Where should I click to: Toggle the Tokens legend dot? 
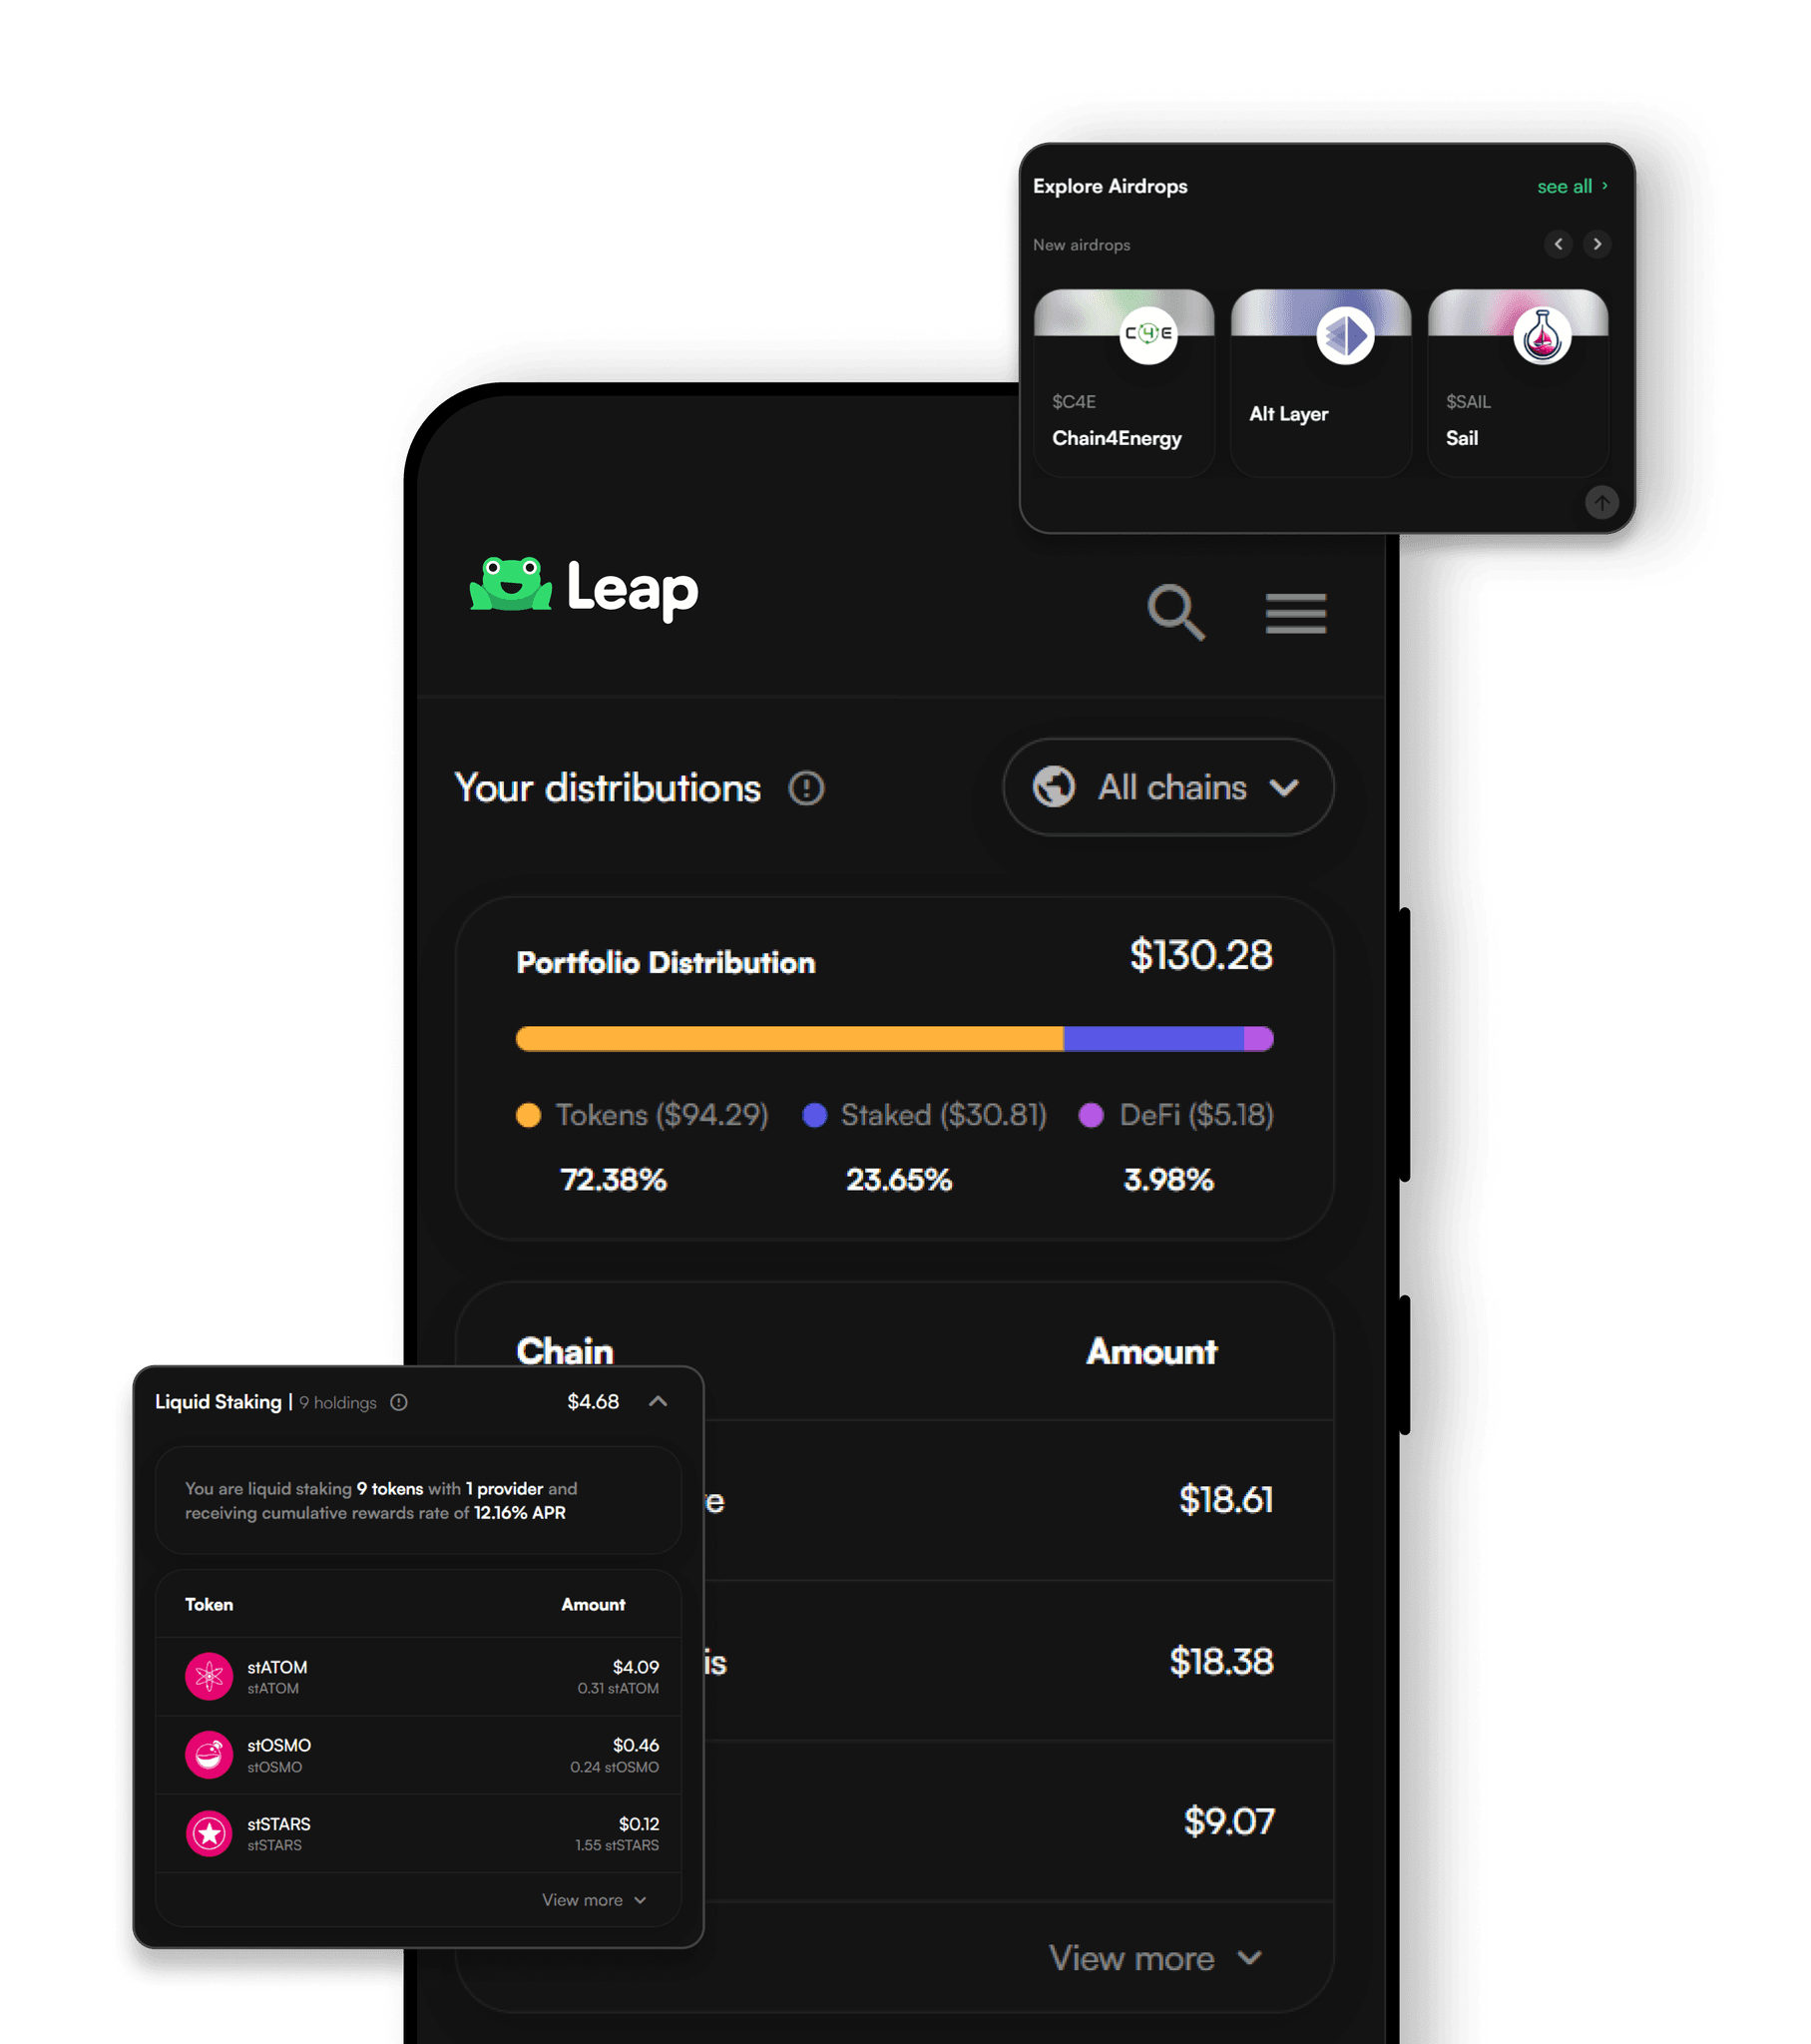pos(529,1115)
